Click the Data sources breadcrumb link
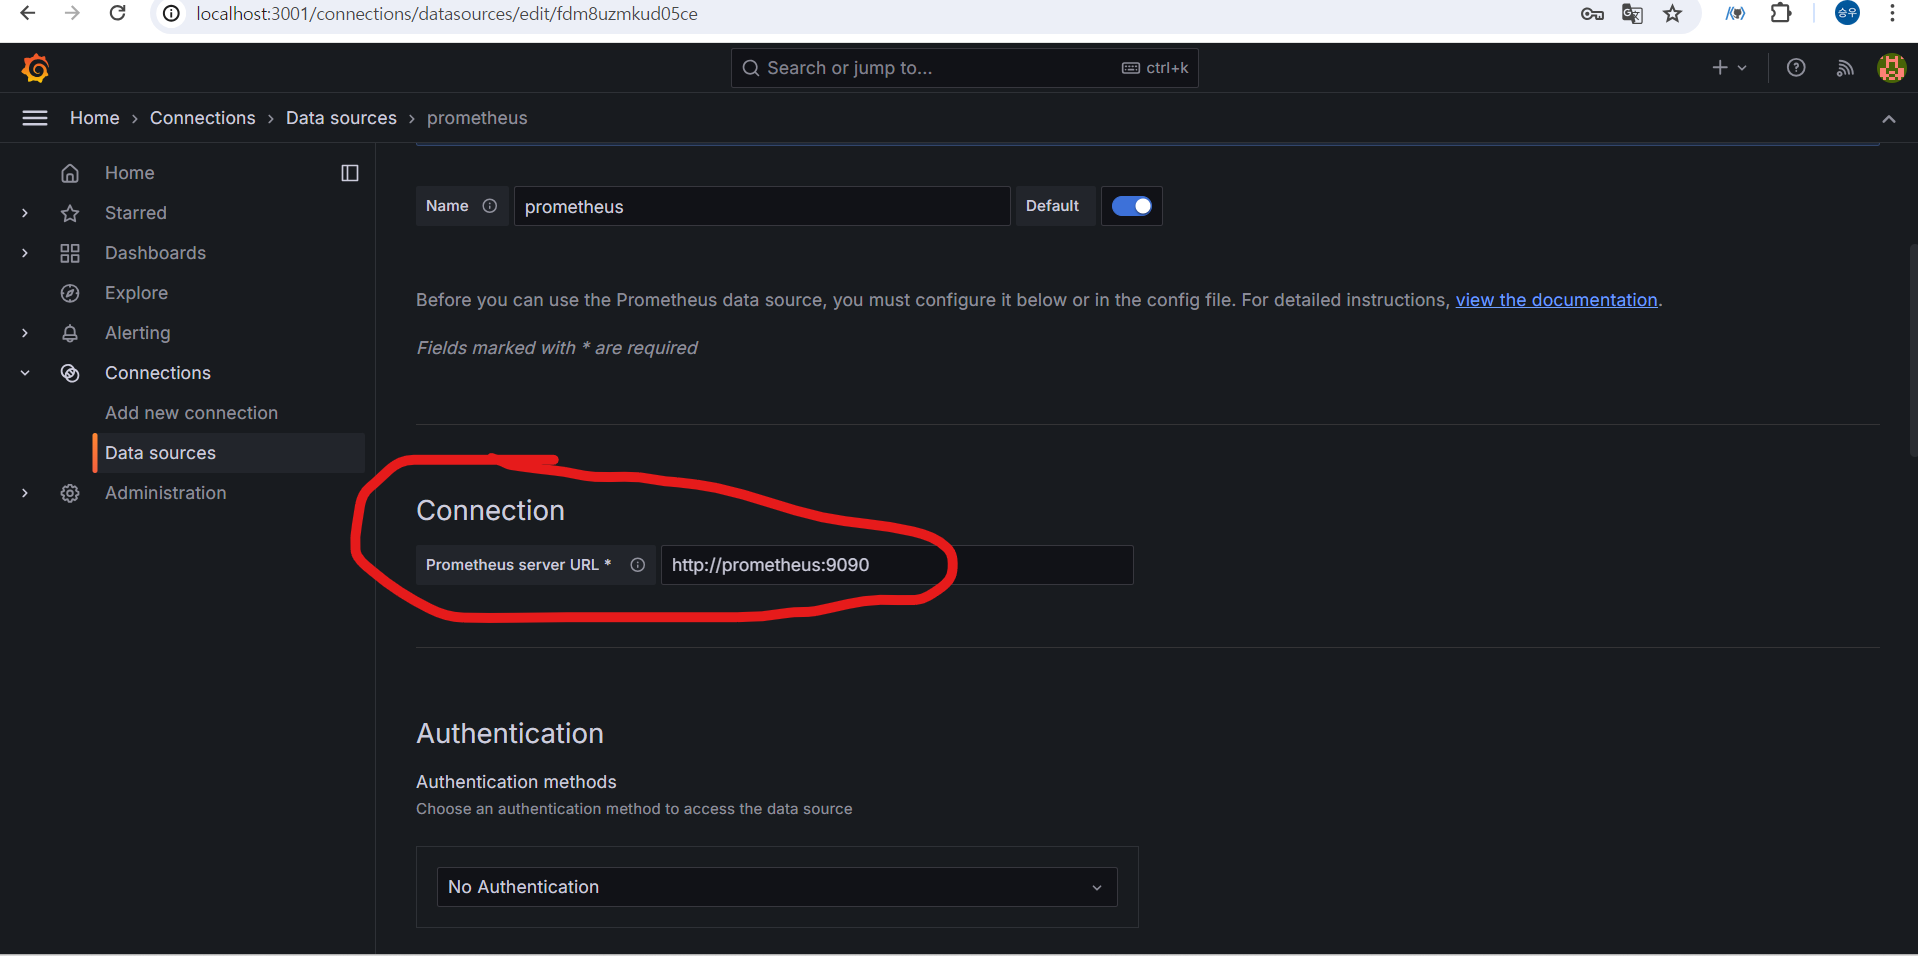 tap(341, 118)
